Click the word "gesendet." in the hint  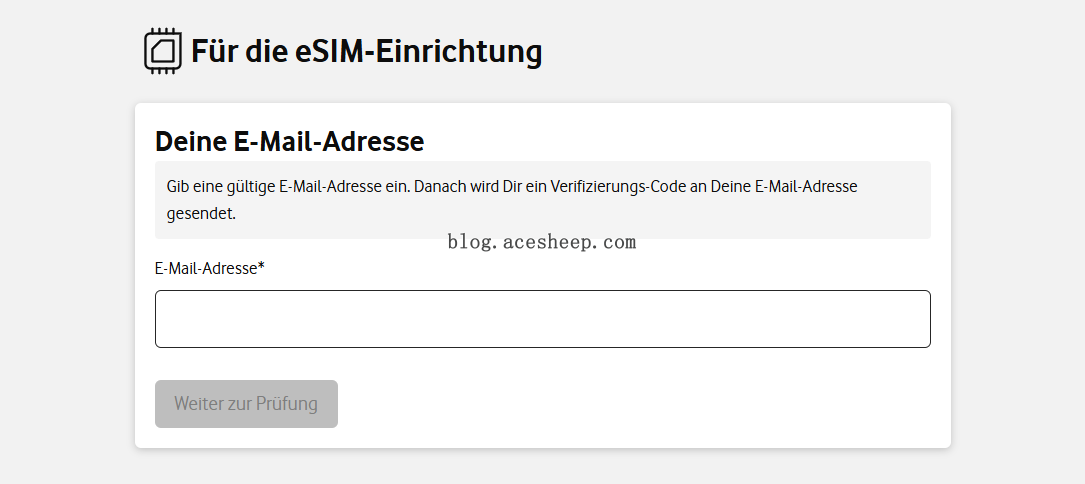[201, 213]
